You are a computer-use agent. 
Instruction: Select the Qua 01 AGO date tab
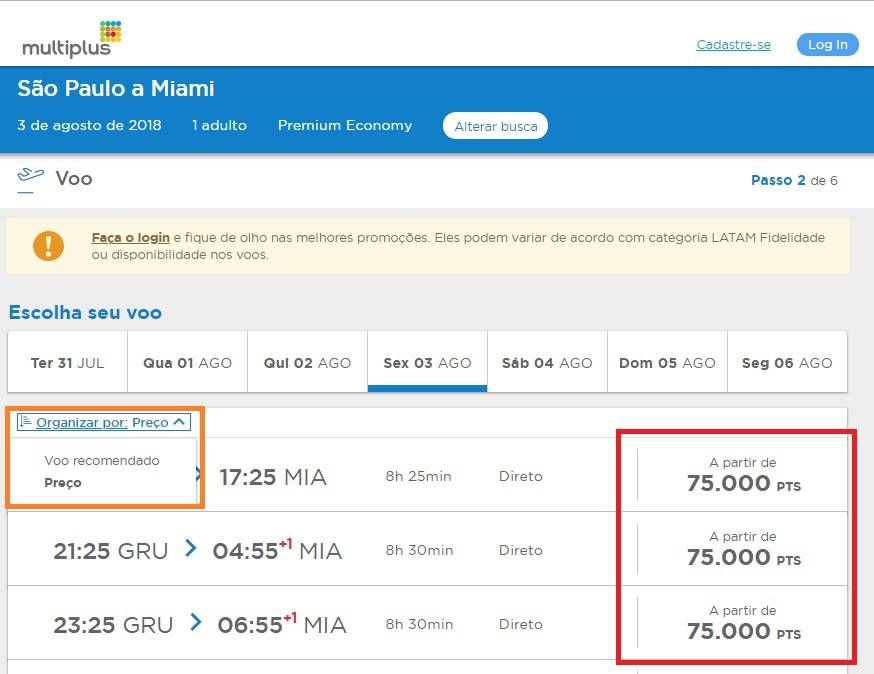tap(187, 362)
